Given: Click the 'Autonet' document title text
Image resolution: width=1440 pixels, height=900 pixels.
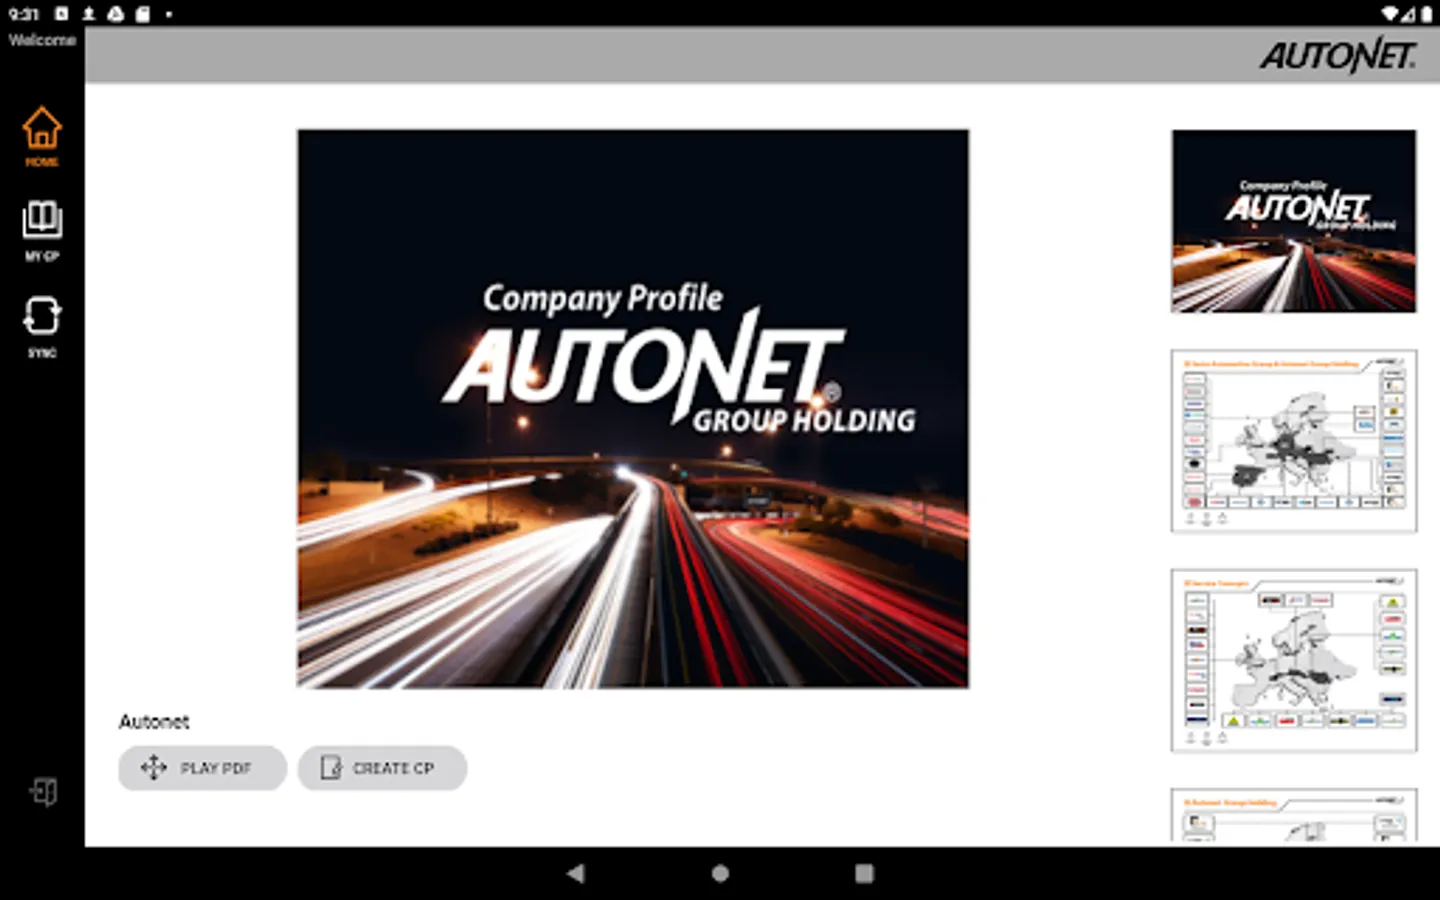Looking at the screenshot, I should tap(154, 722).
